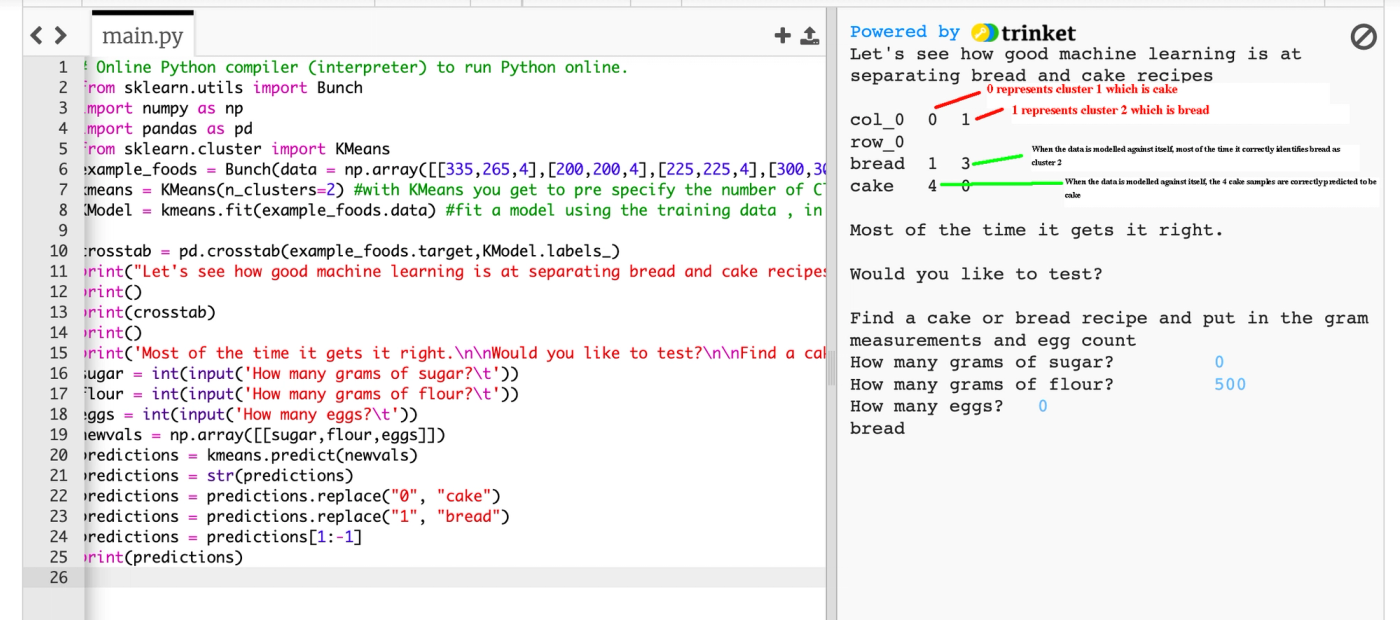Click the print(crosstab) line
Viewport: 1400px width, 620px height.
(148, 312)
